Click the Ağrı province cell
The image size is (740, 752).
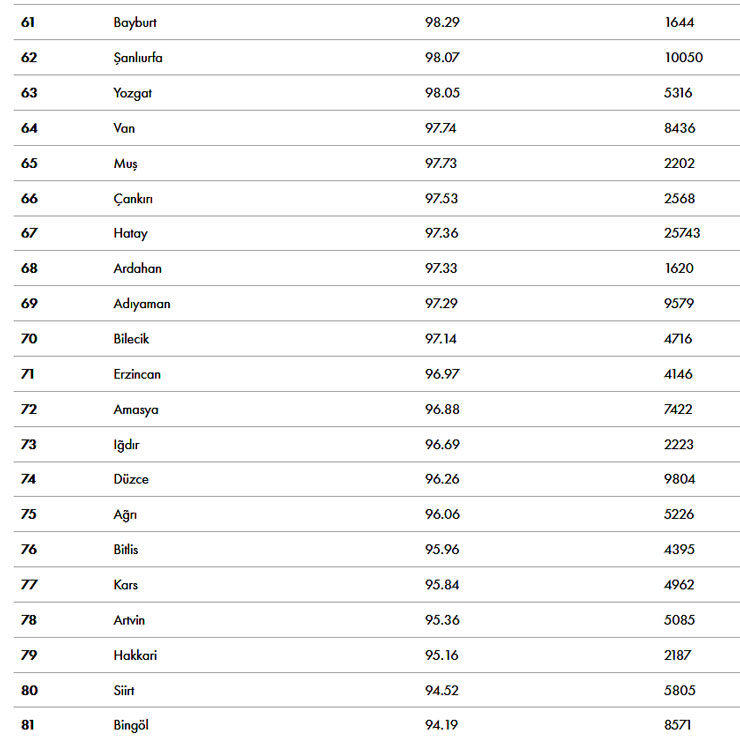pyautogui.click(x=125, y=514)
